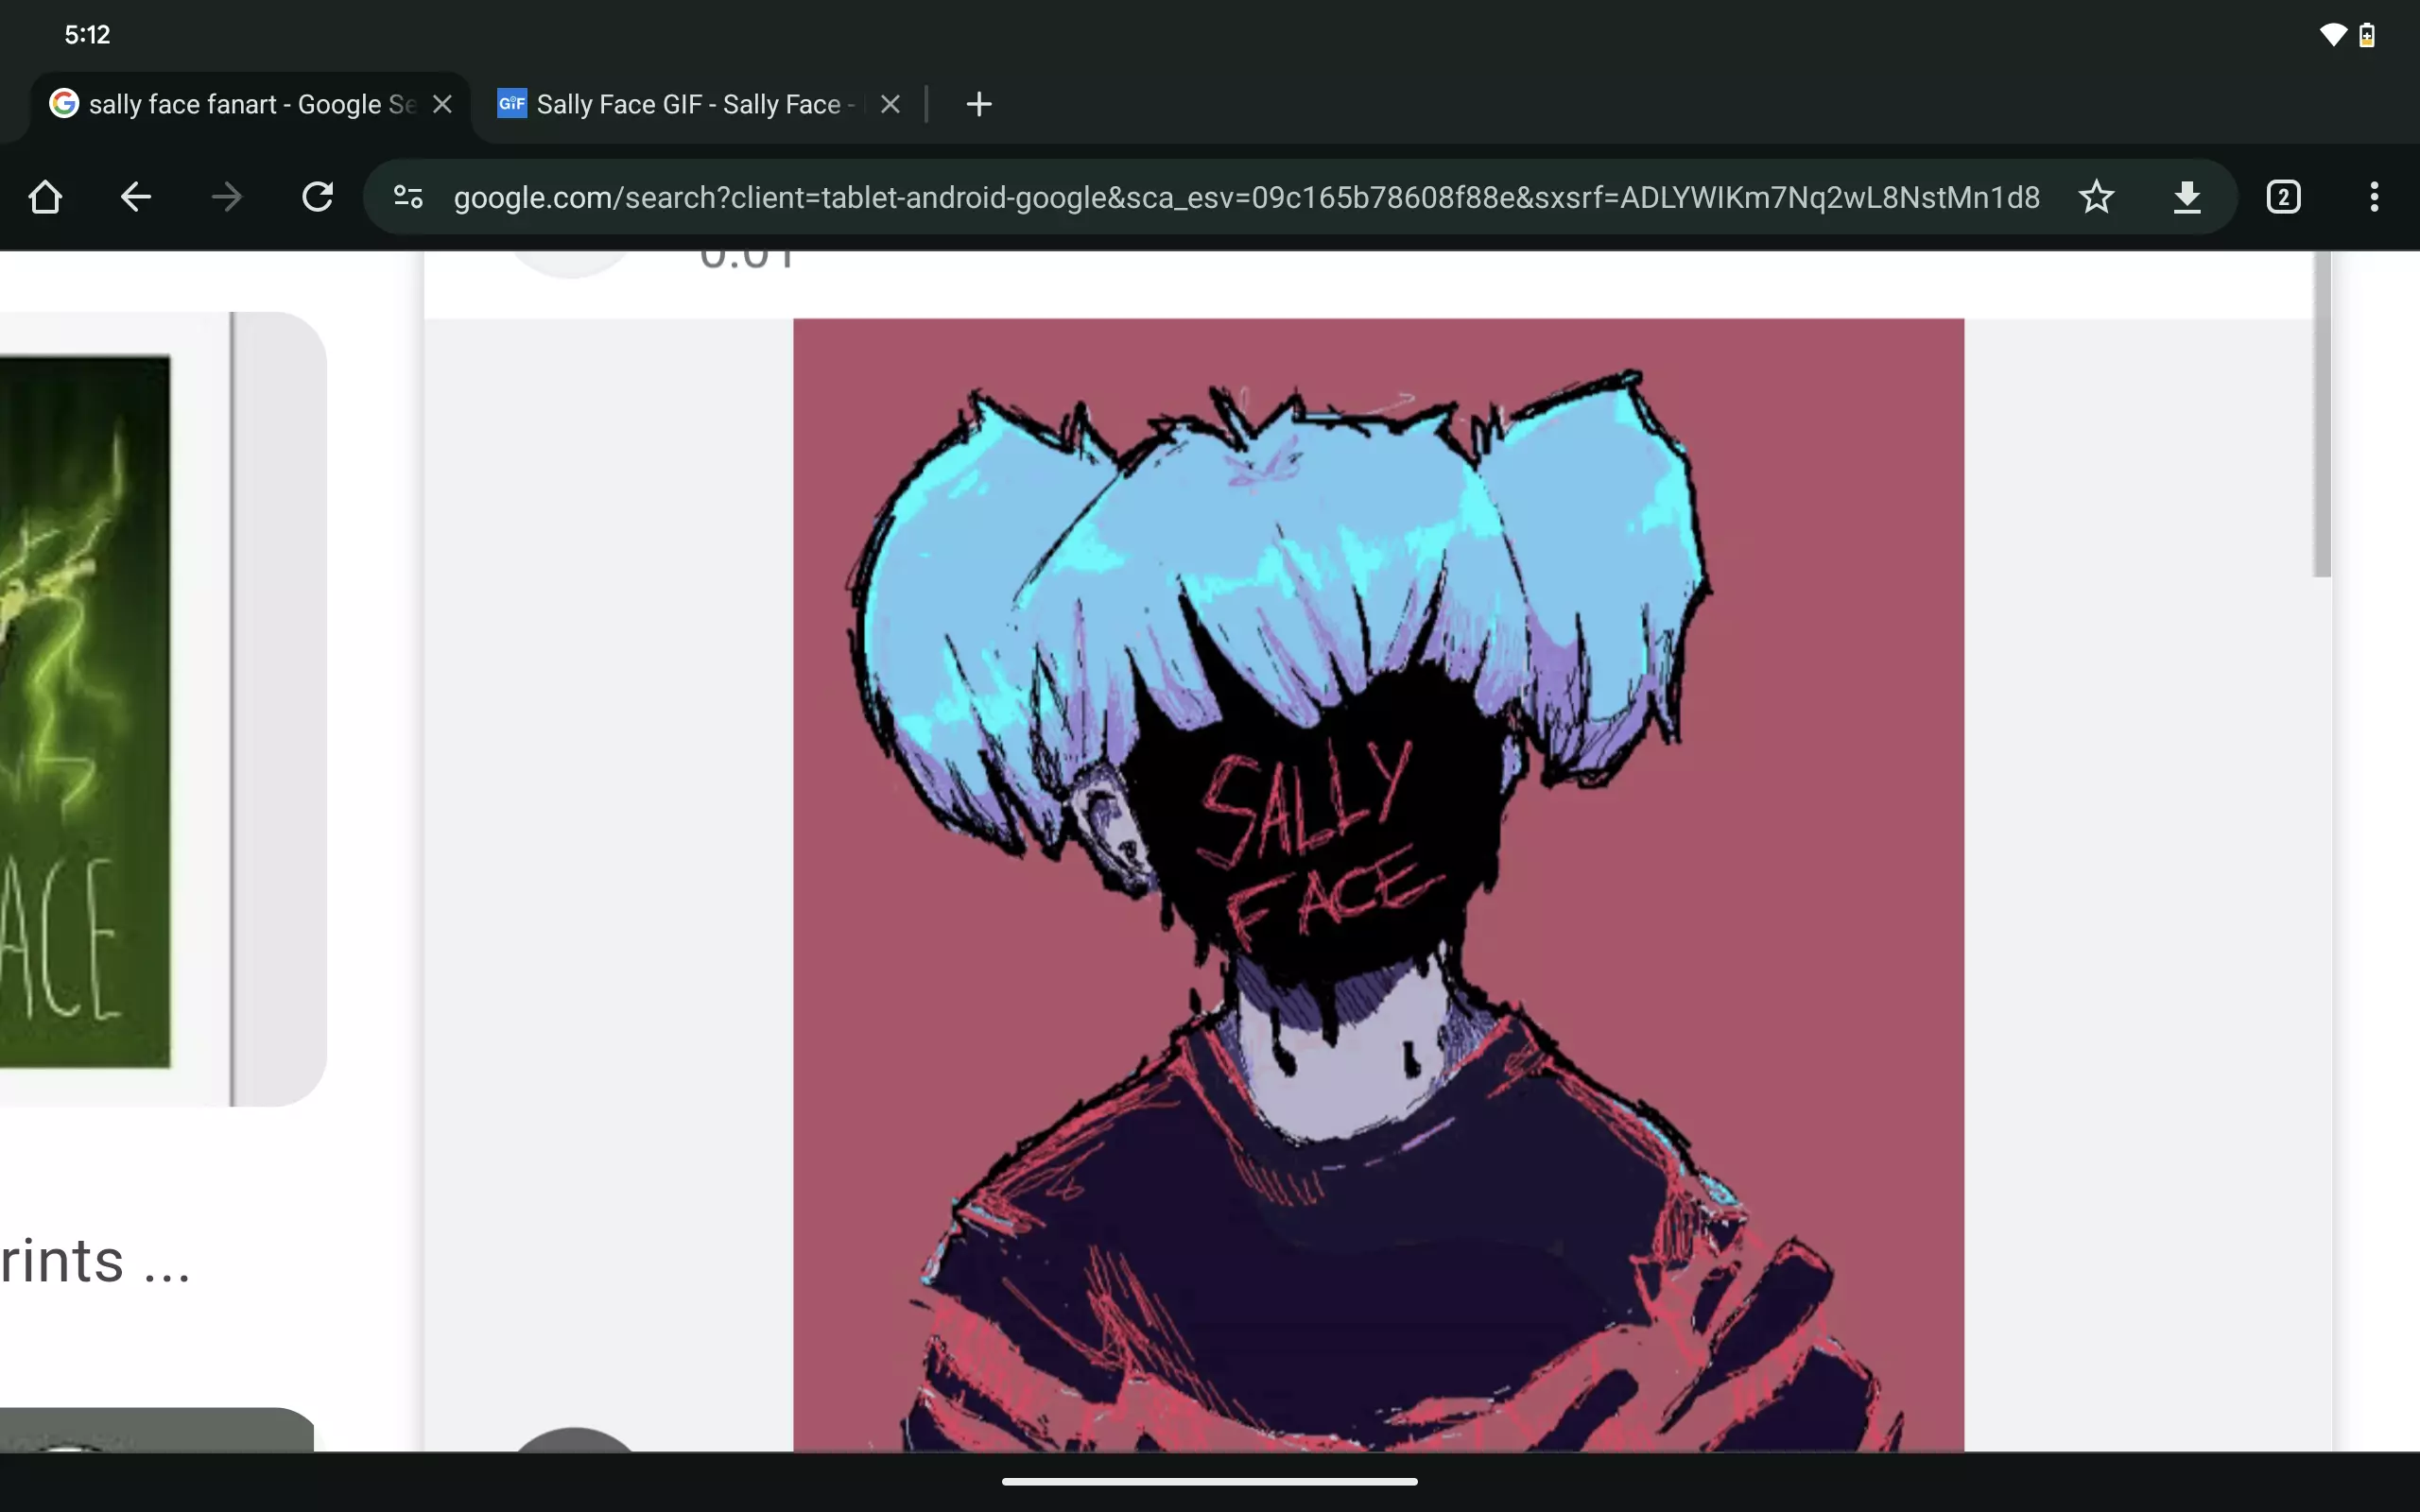This screenshot has height=1512, width=2420.
Task: Switch to sally face fanart Google tab
Action: 240,104
